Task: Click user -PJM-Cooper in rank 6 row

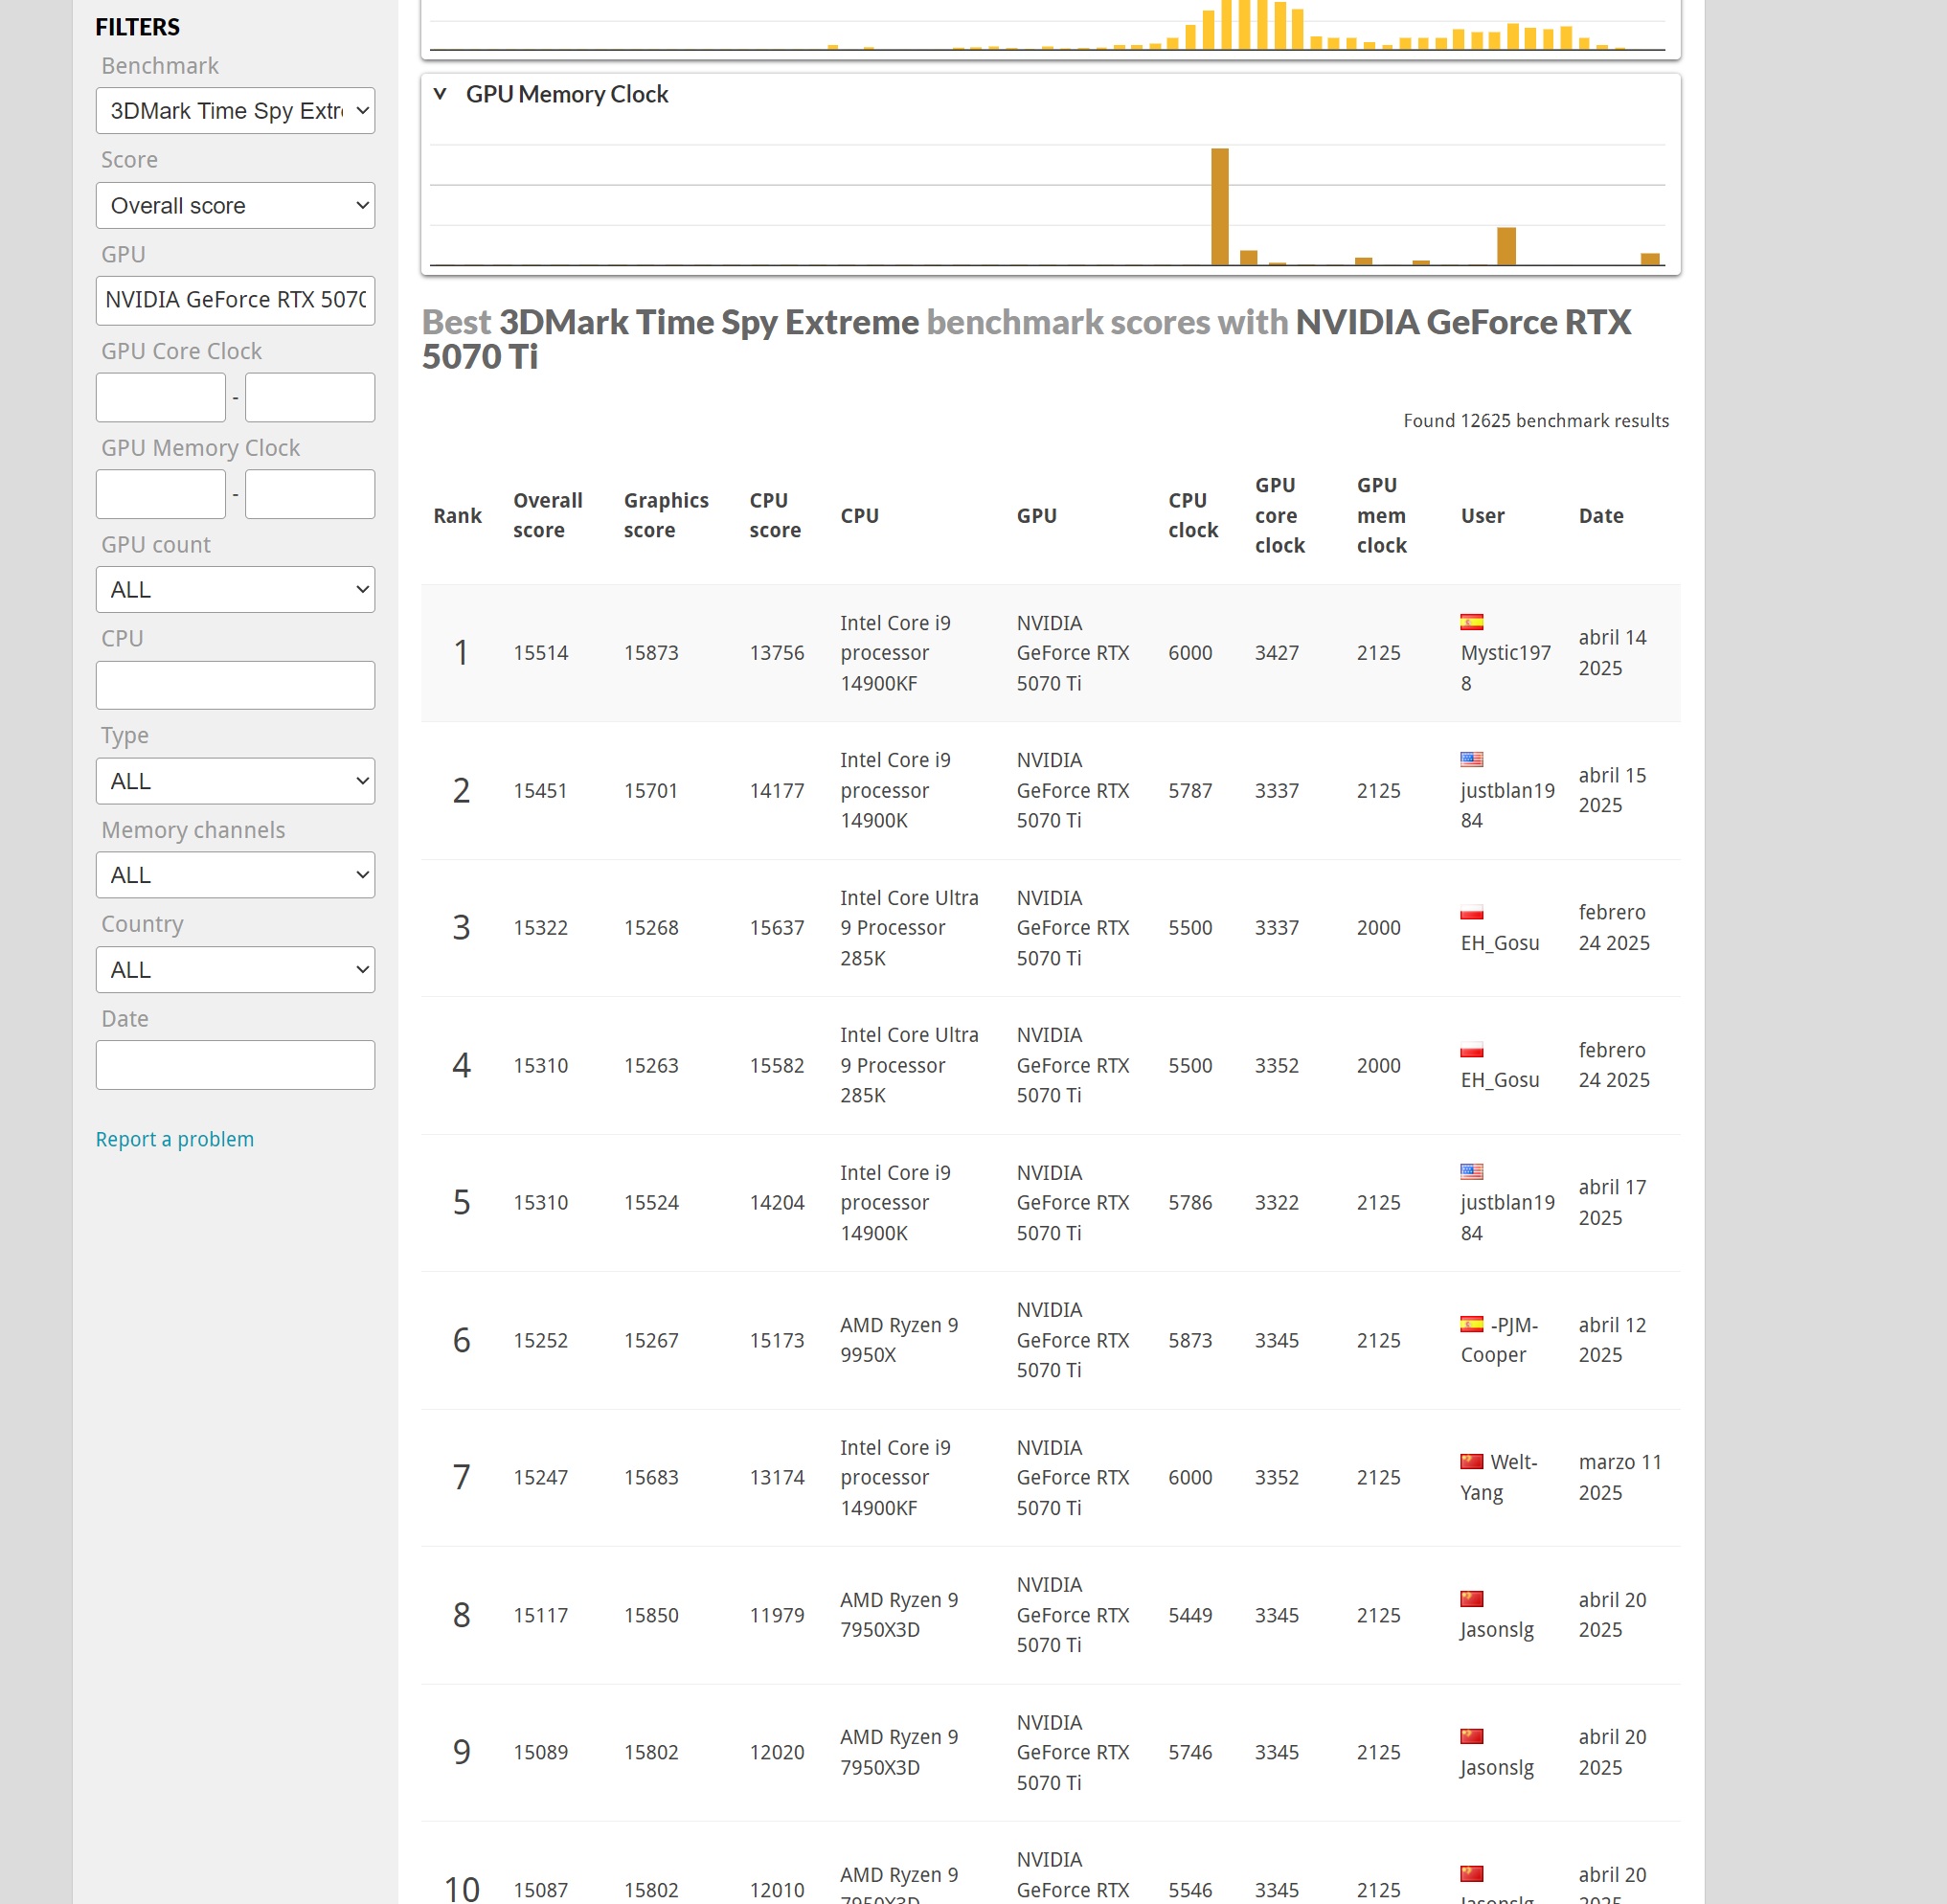Action: click(1499, 1340)
